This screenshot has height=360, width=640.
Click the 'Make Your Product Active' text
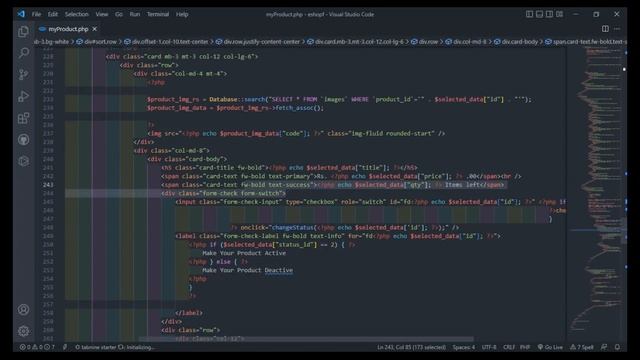click(x=244, y=253)
